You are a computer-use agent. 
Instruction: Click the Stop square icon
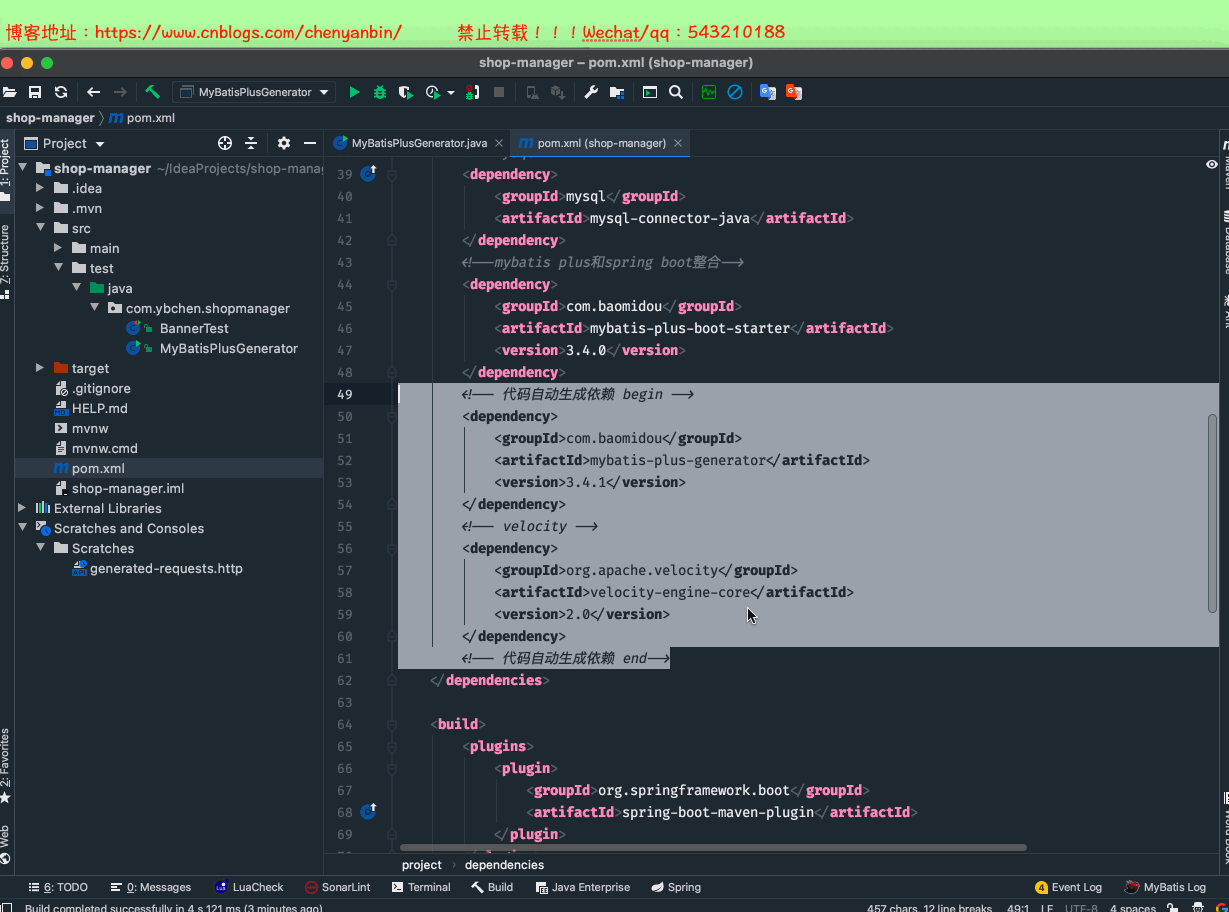500,92
